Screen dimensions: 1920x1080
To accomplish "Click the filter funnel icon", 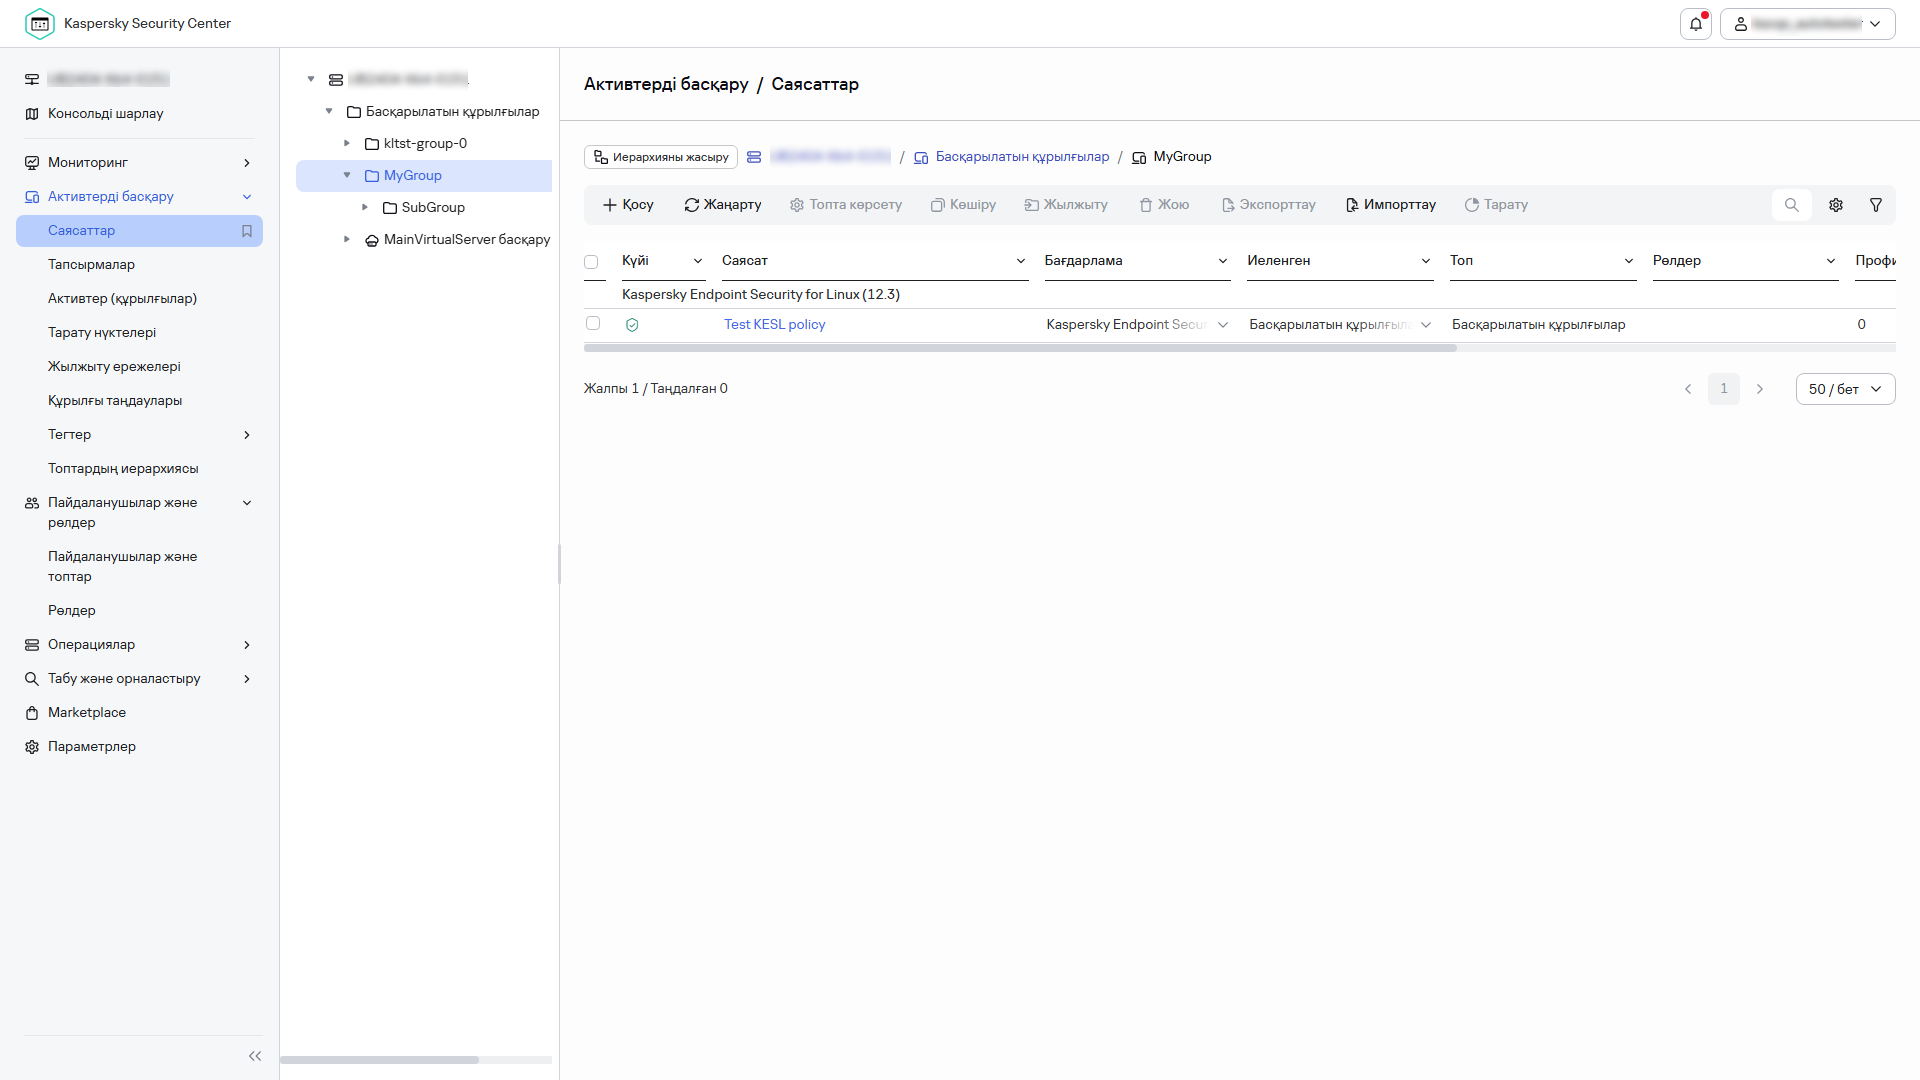I will tap(1876, 205).
